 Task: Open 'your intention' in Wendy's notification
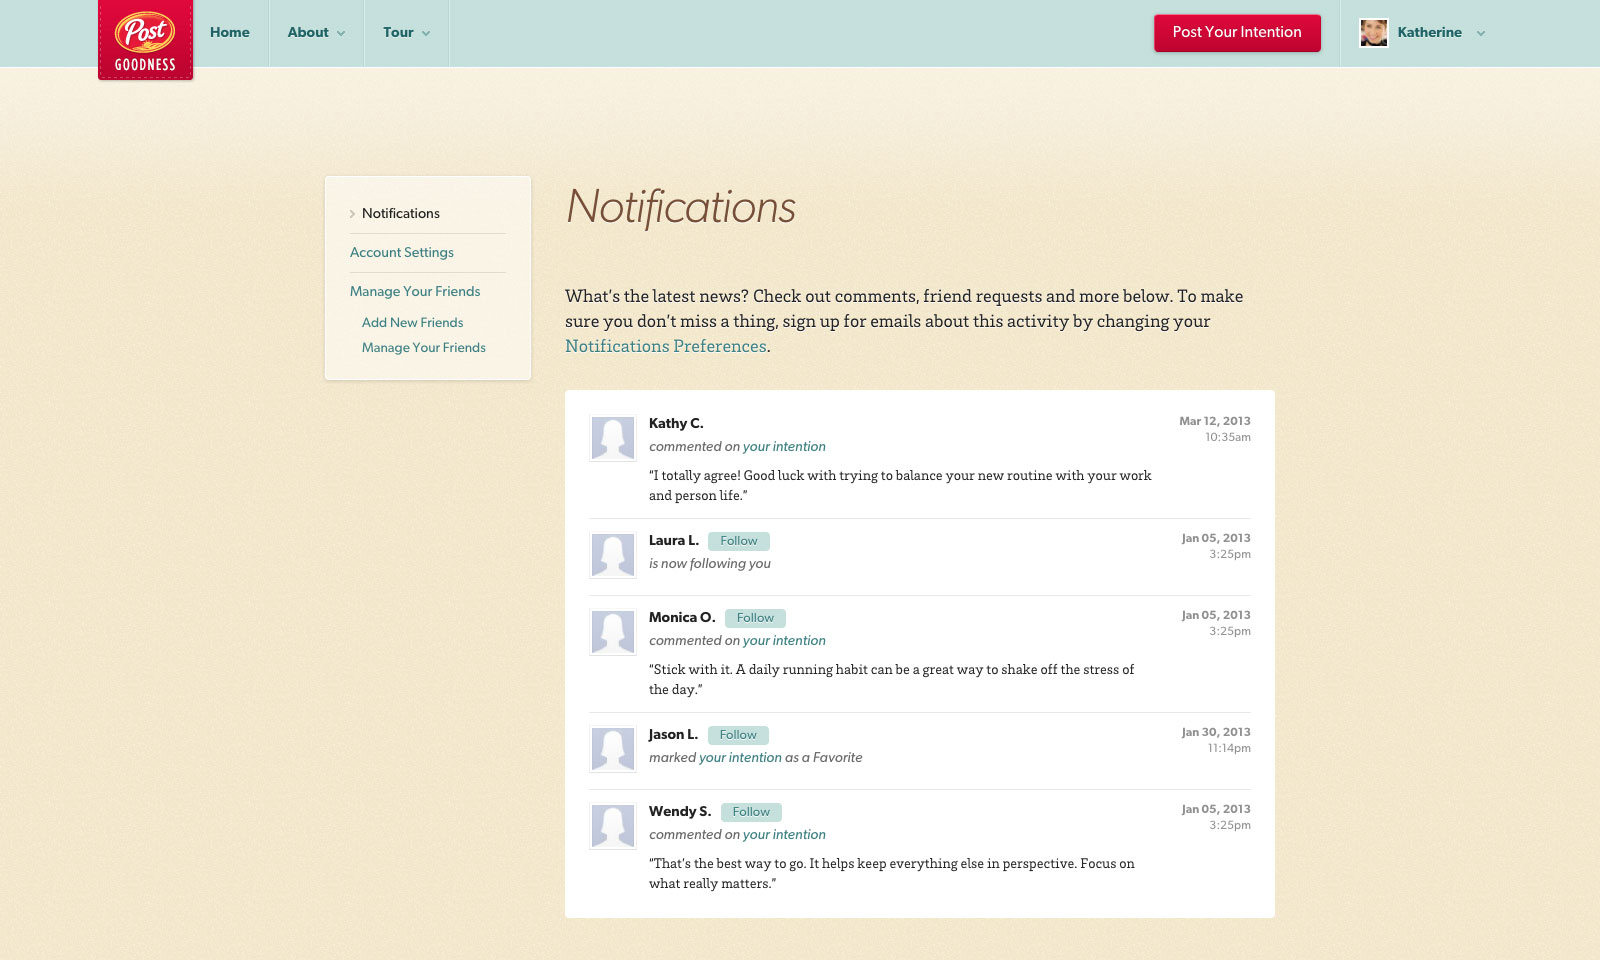784,835
